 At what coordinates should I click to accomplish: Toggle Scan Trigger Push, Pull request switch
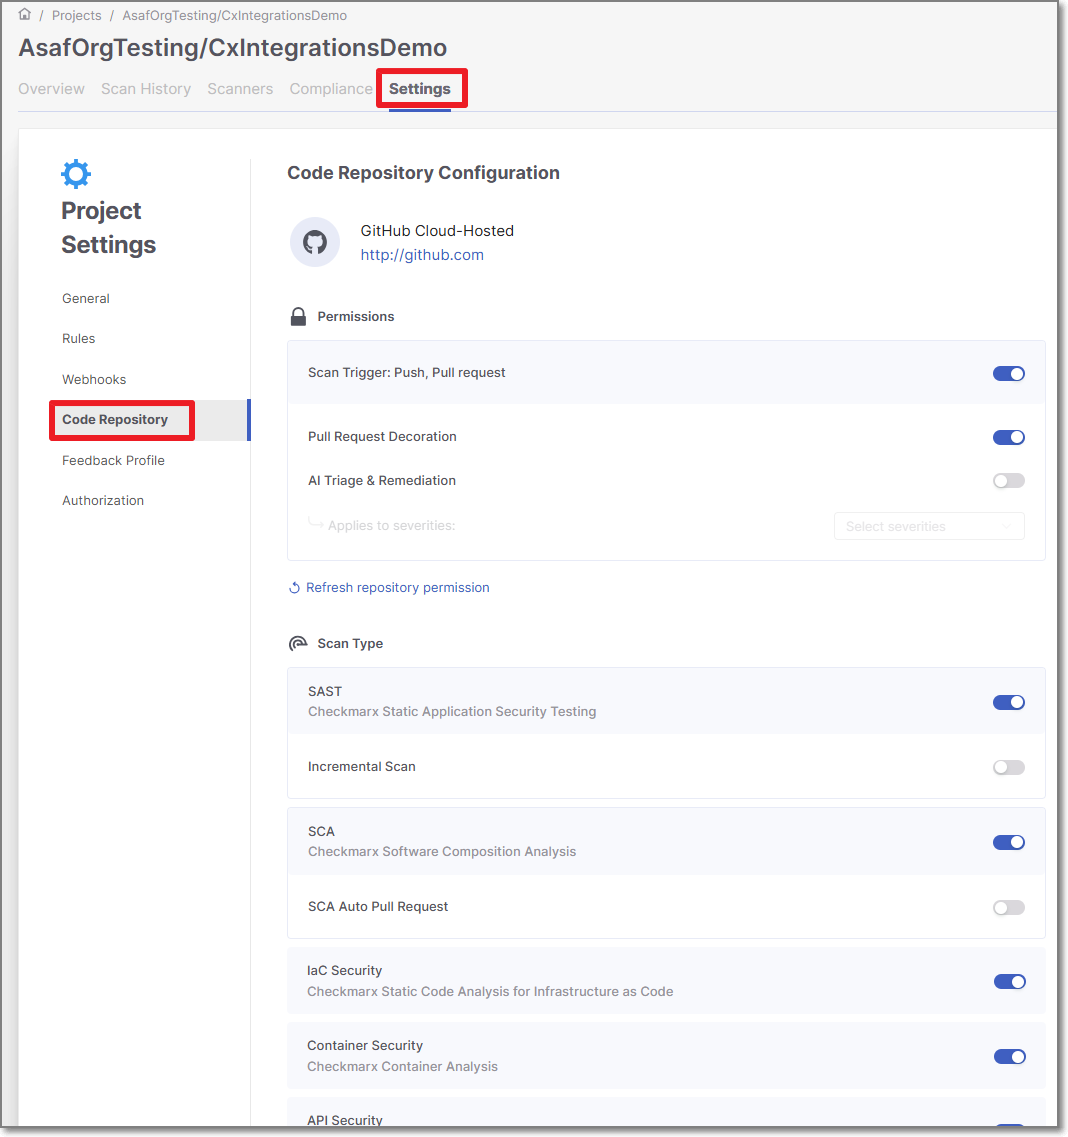pyautogui.click(x=1009, y=373)
